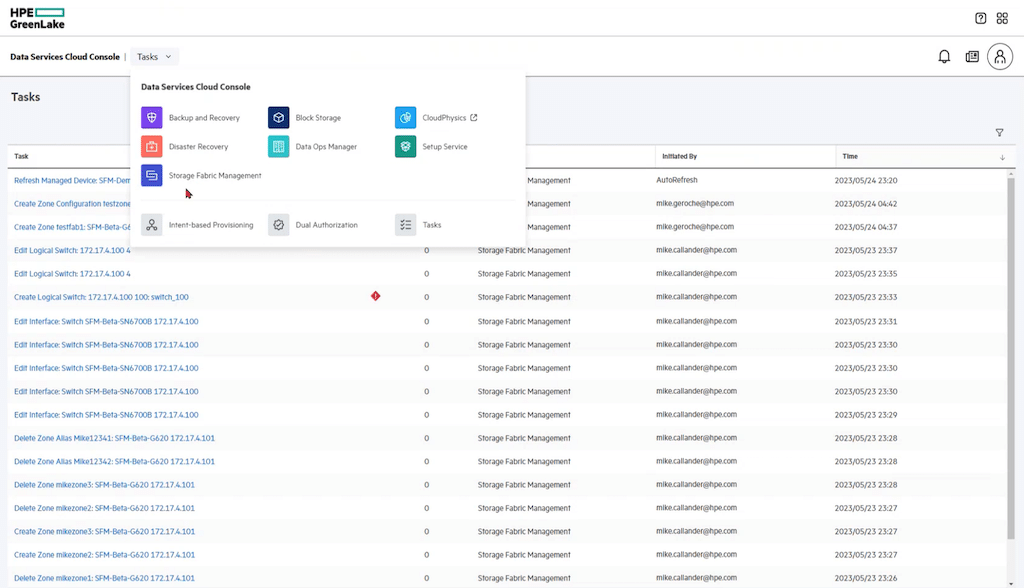Open Delete Zone Alias Mike12341 task link
This screenshot has height=588, width=1024.
114,438
